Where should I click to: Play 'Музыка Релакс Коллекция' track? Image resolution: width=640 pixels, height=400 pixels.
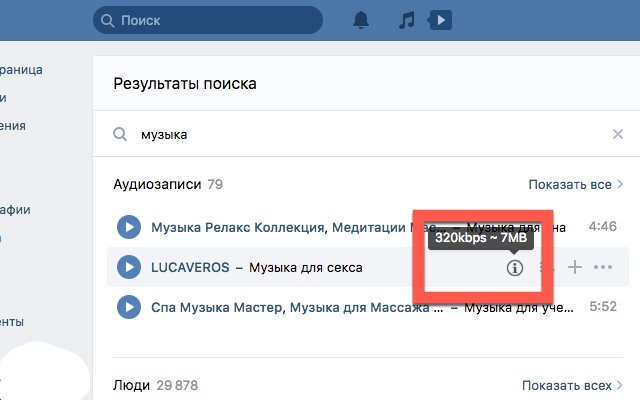(129, 227)
